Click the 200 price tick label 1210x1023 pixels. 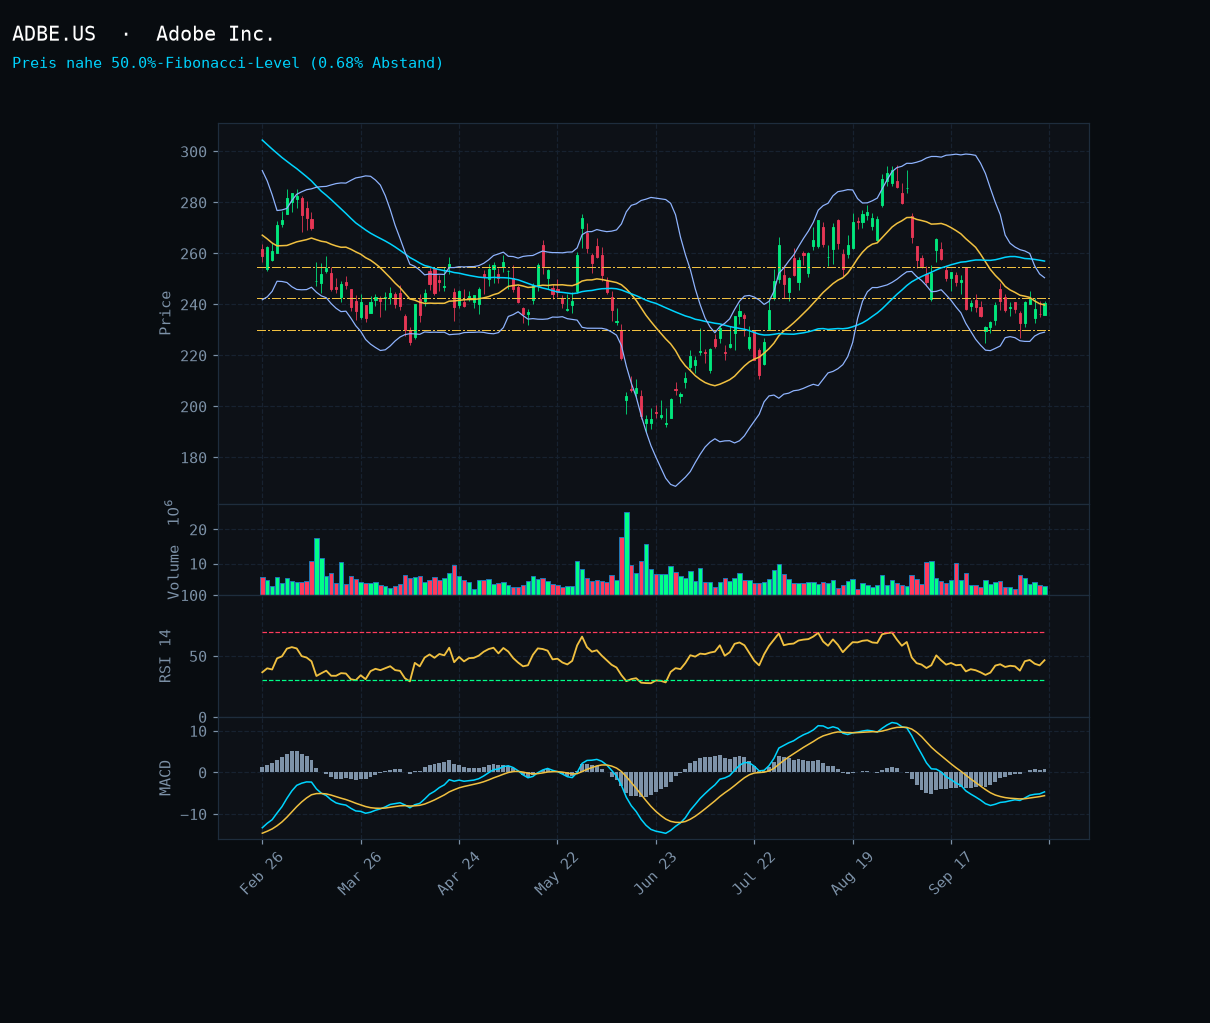[193, 407]
